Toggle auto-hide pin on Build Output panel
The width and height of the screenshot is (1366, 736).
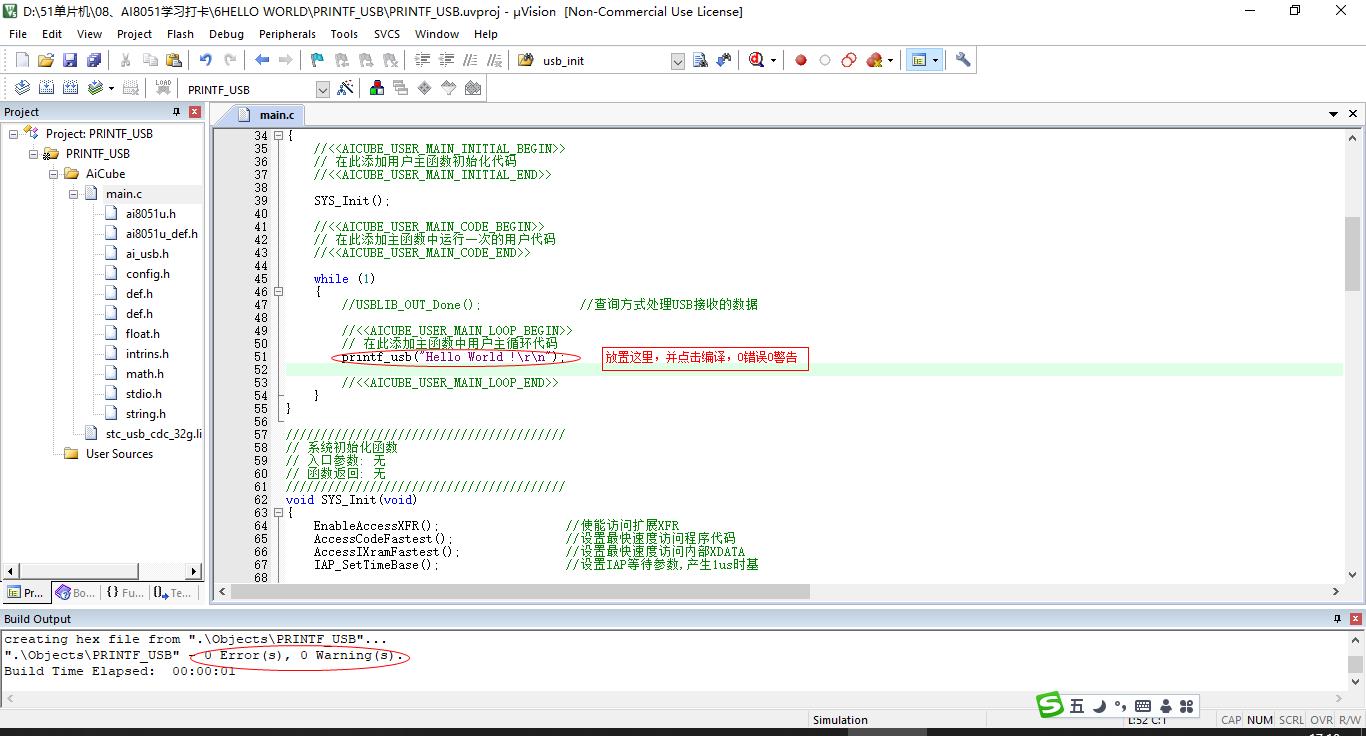click(1336, 619)
